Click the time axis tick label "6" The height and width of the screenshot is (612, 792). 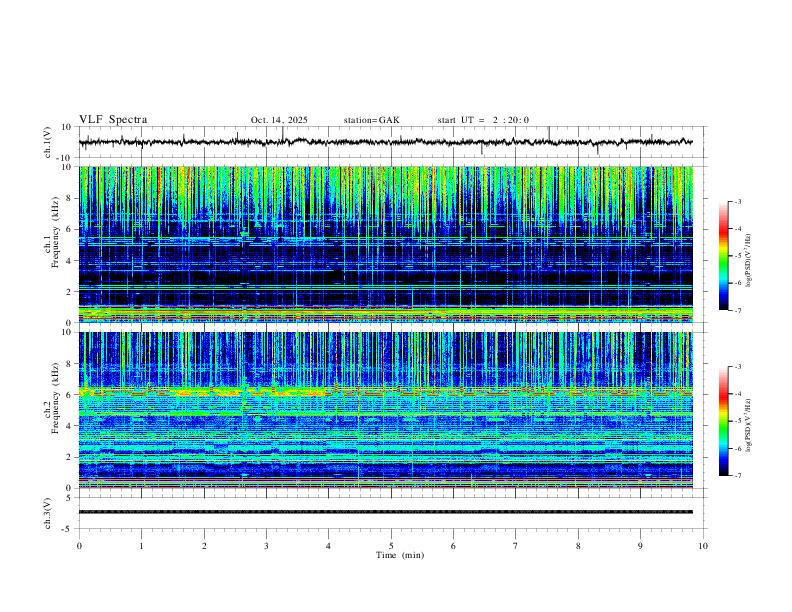[454, 546]
